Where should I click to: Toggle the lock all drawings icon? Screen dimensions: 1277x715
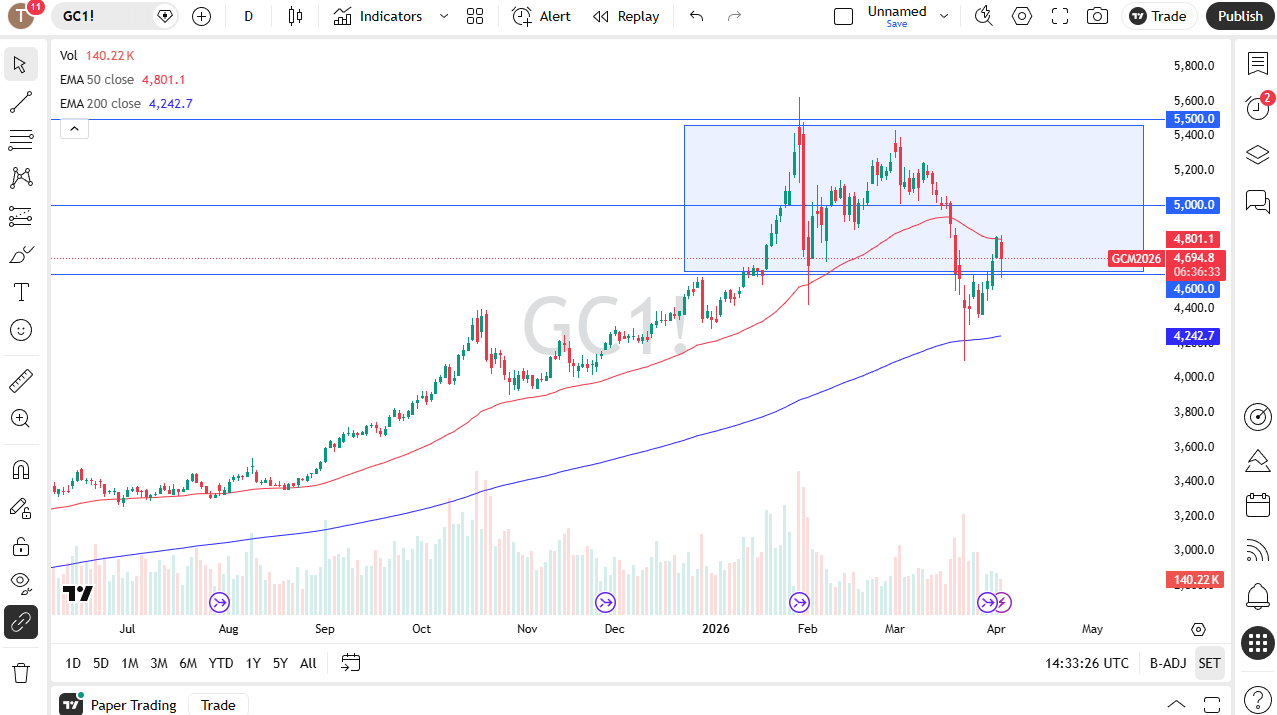pos(20,546)
